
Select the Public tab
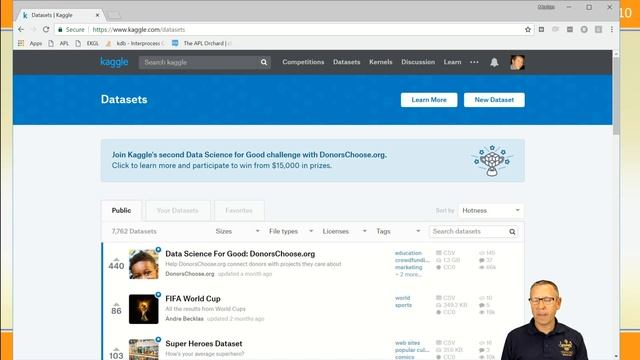(x=121, y=211)
